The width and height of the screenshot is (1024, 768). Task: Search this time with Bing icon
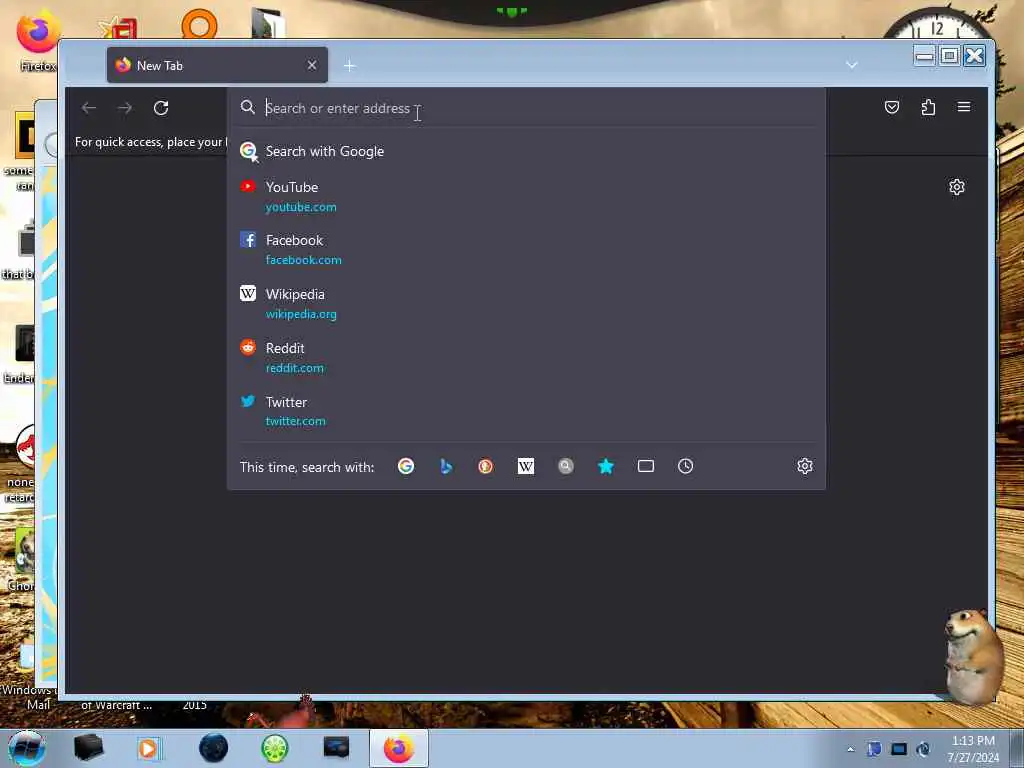446,466
